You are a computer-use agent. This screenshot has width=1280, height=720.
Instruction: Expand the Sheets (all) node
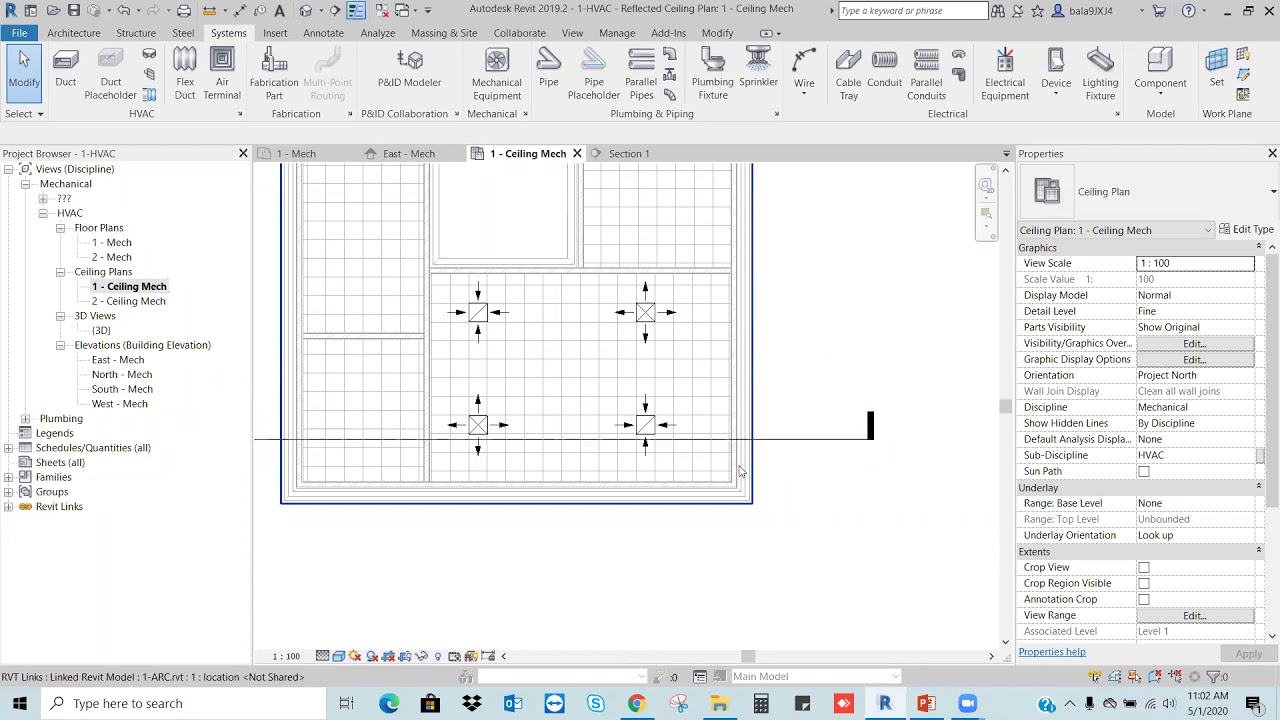(9, 463)
